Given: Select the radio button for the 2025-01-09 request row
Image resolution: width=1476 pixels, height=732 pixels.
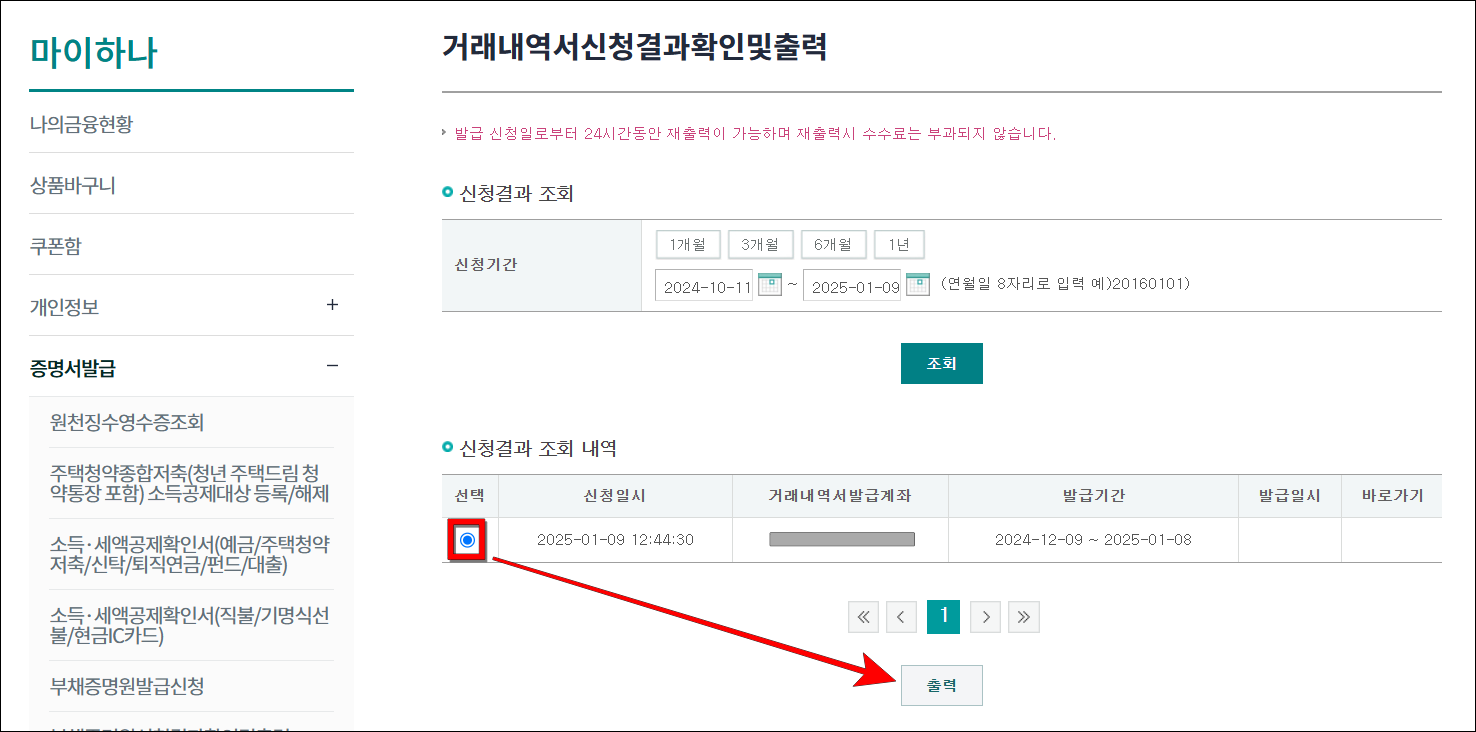Looking at the screenshot, I should [x=466, y=538].
